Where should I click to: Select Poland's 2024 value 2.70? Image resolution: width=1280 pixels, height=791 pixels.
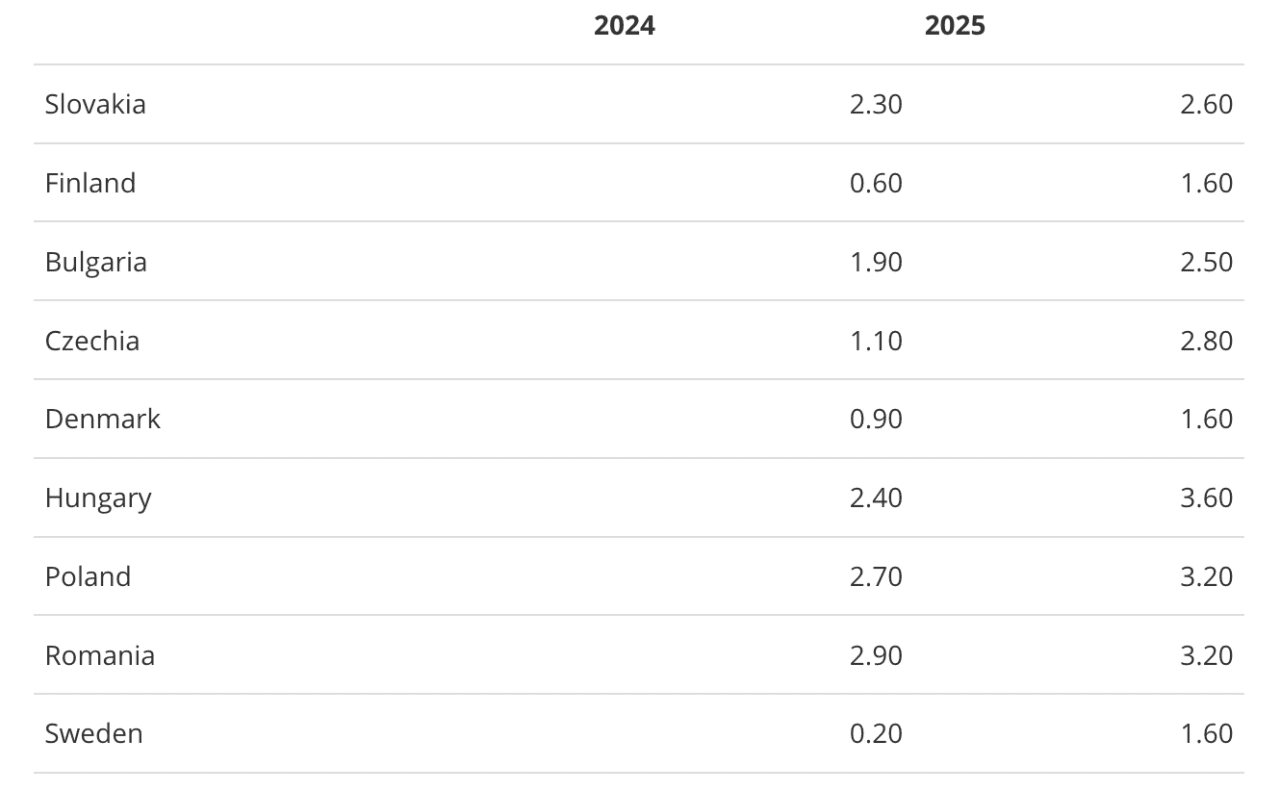[x=875, y=577]
